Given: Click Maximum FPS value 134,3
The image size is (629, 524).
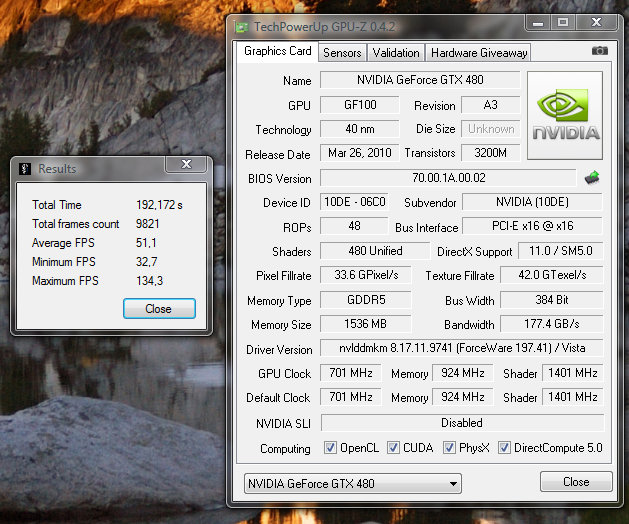Looking at the screenshot, I should (150, 280).
